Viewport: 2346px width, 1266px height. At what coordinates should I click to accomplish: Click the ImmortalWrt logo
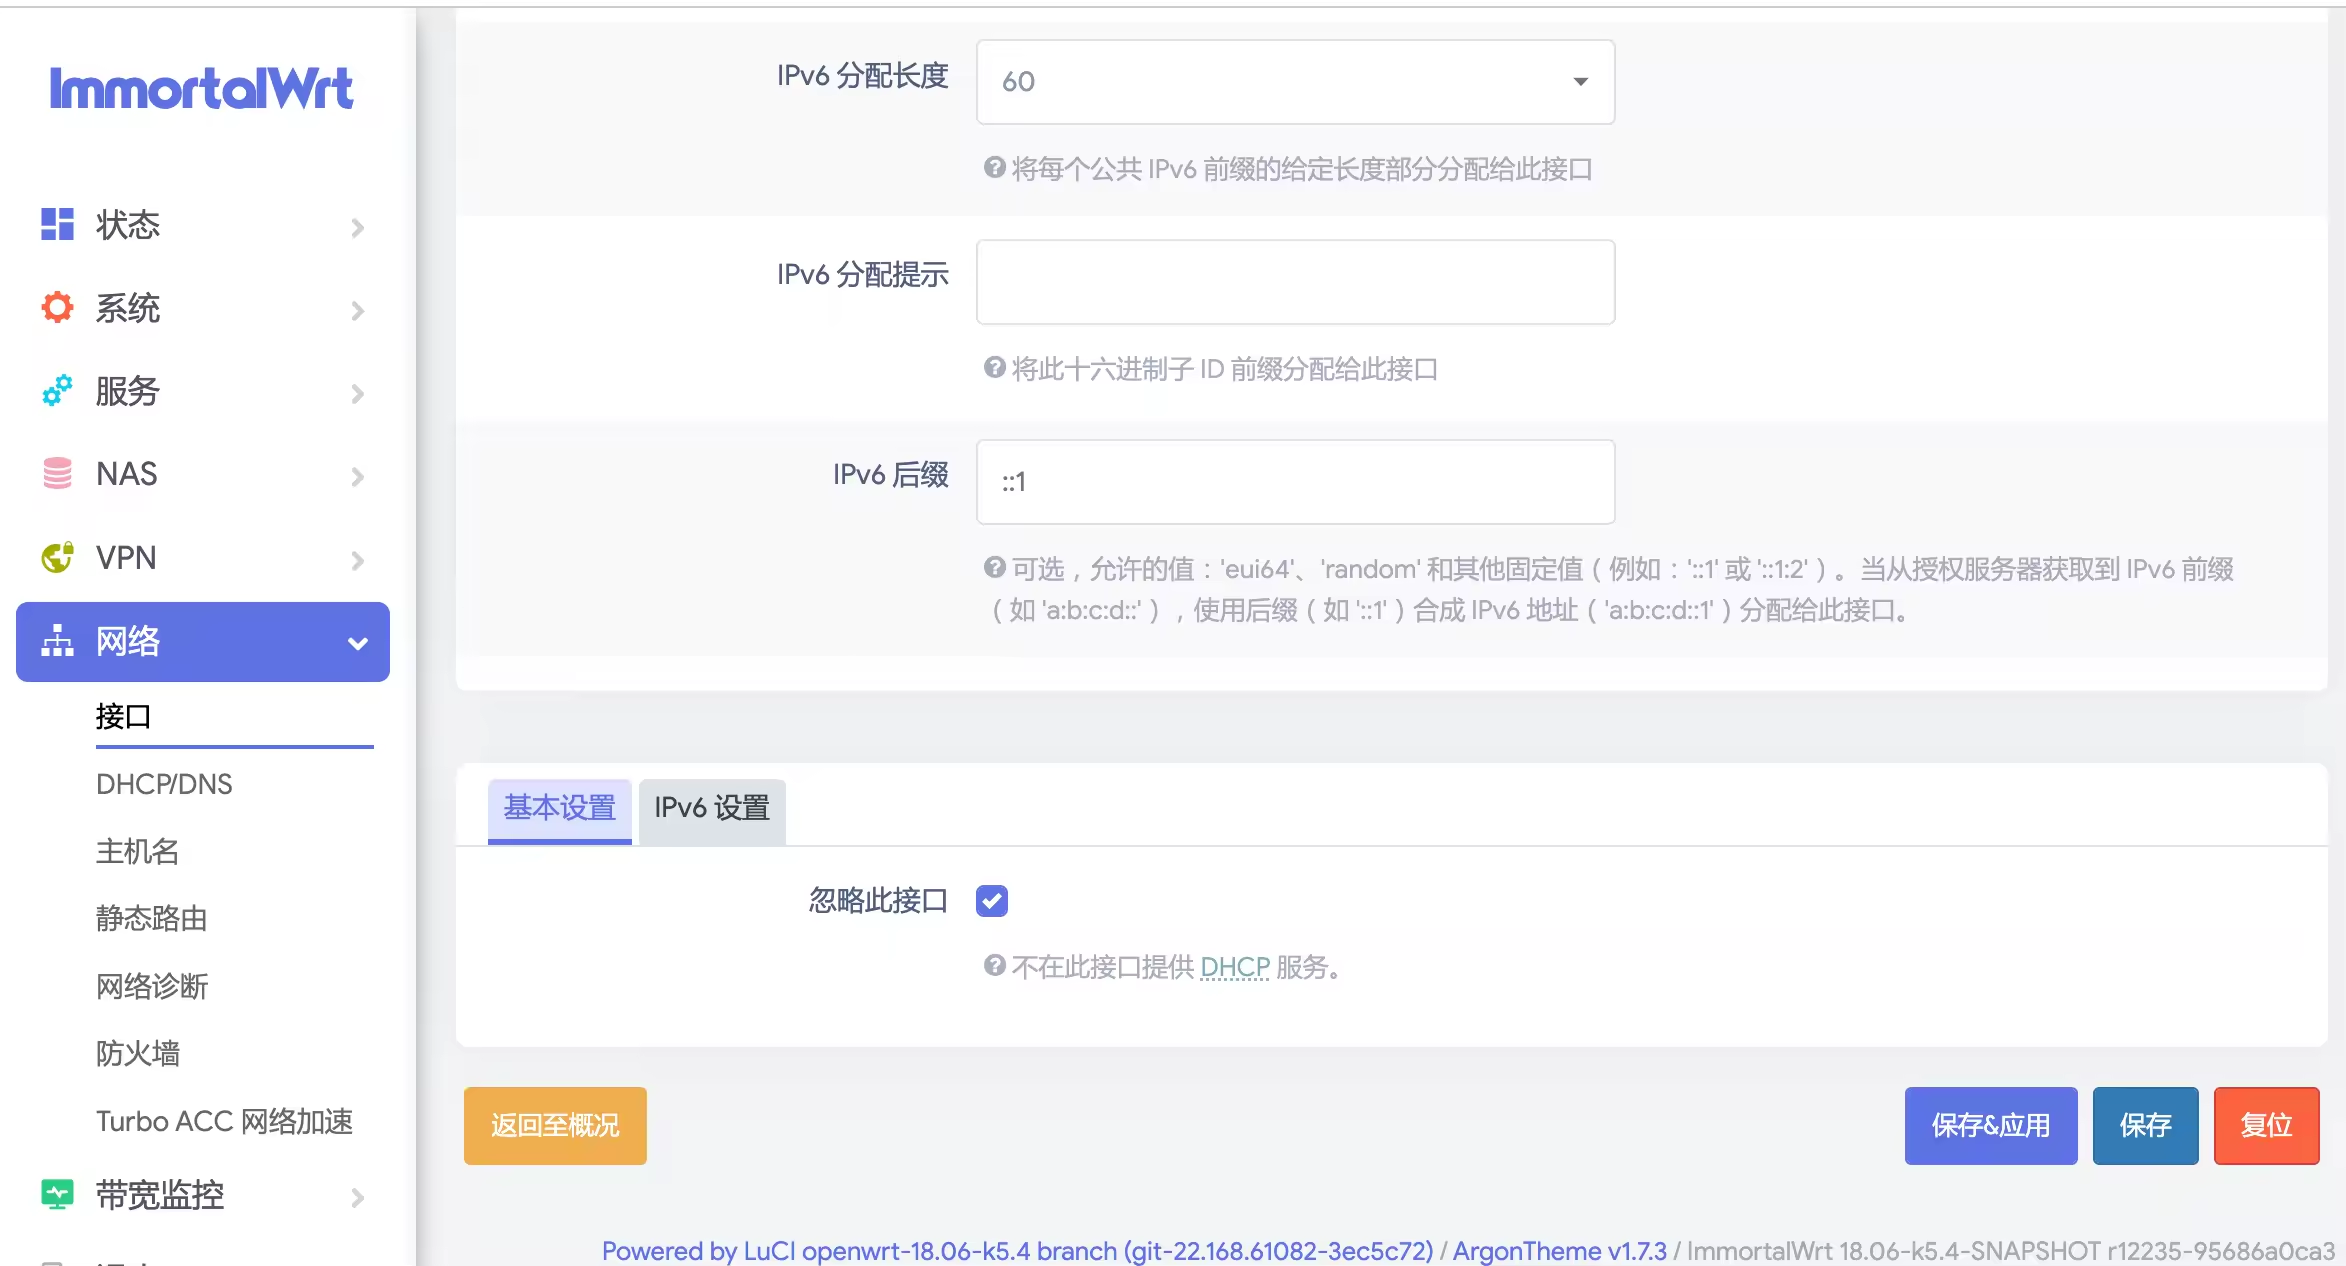tap(201, 88)
